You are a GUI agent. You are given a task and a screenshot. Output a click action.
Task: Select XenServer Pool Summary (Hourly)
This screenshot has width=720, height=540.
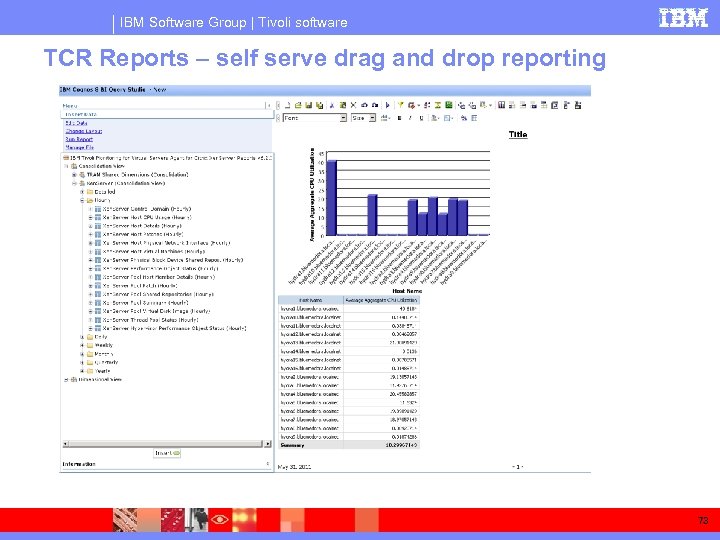146,303
